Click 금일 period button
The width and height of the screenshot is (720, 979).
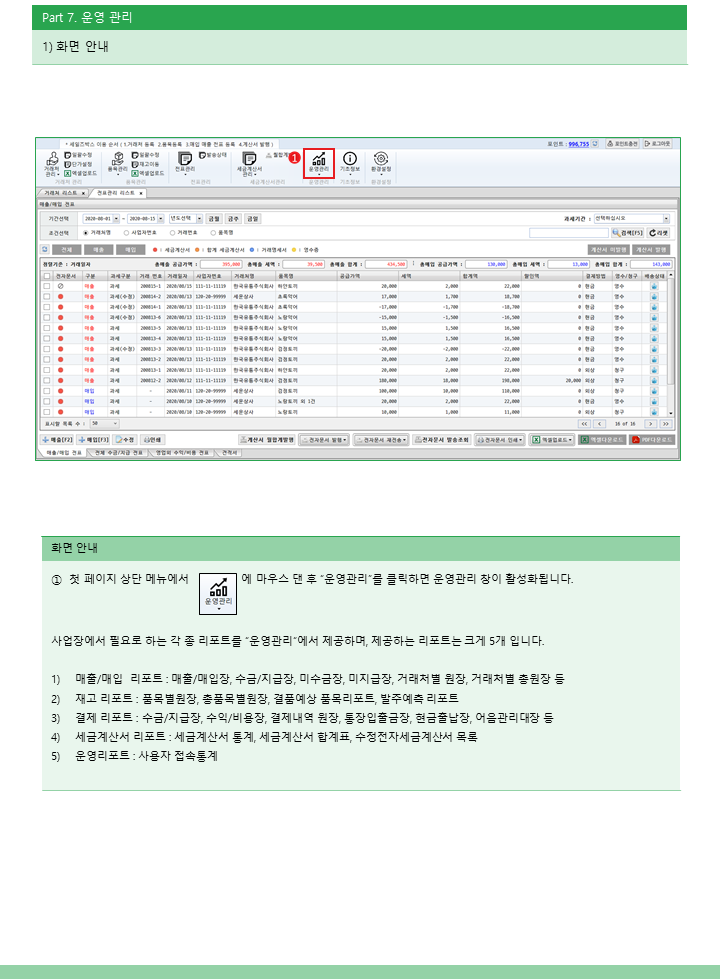[x=252, y=219]
